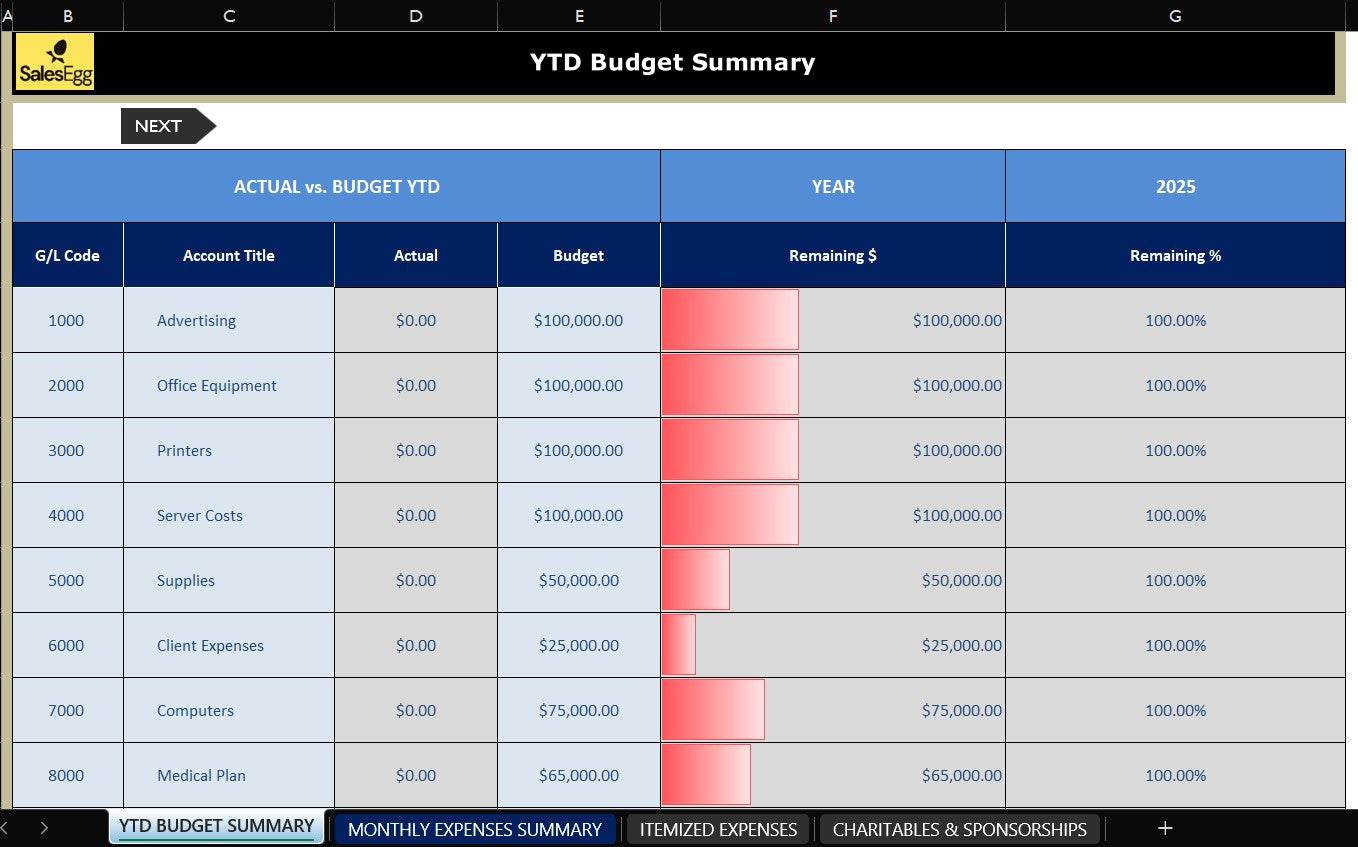Select column F header

coord(832,15)
